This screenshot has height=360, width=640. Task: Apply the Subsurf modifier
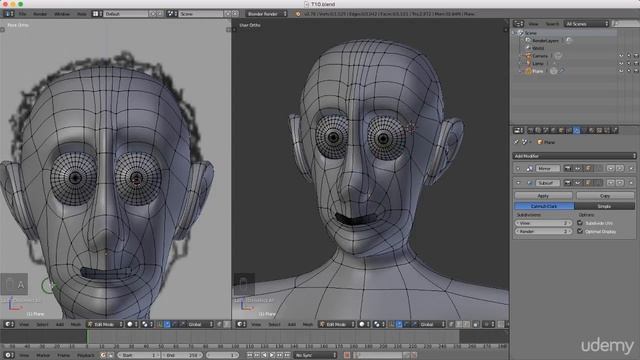point(543,196)
